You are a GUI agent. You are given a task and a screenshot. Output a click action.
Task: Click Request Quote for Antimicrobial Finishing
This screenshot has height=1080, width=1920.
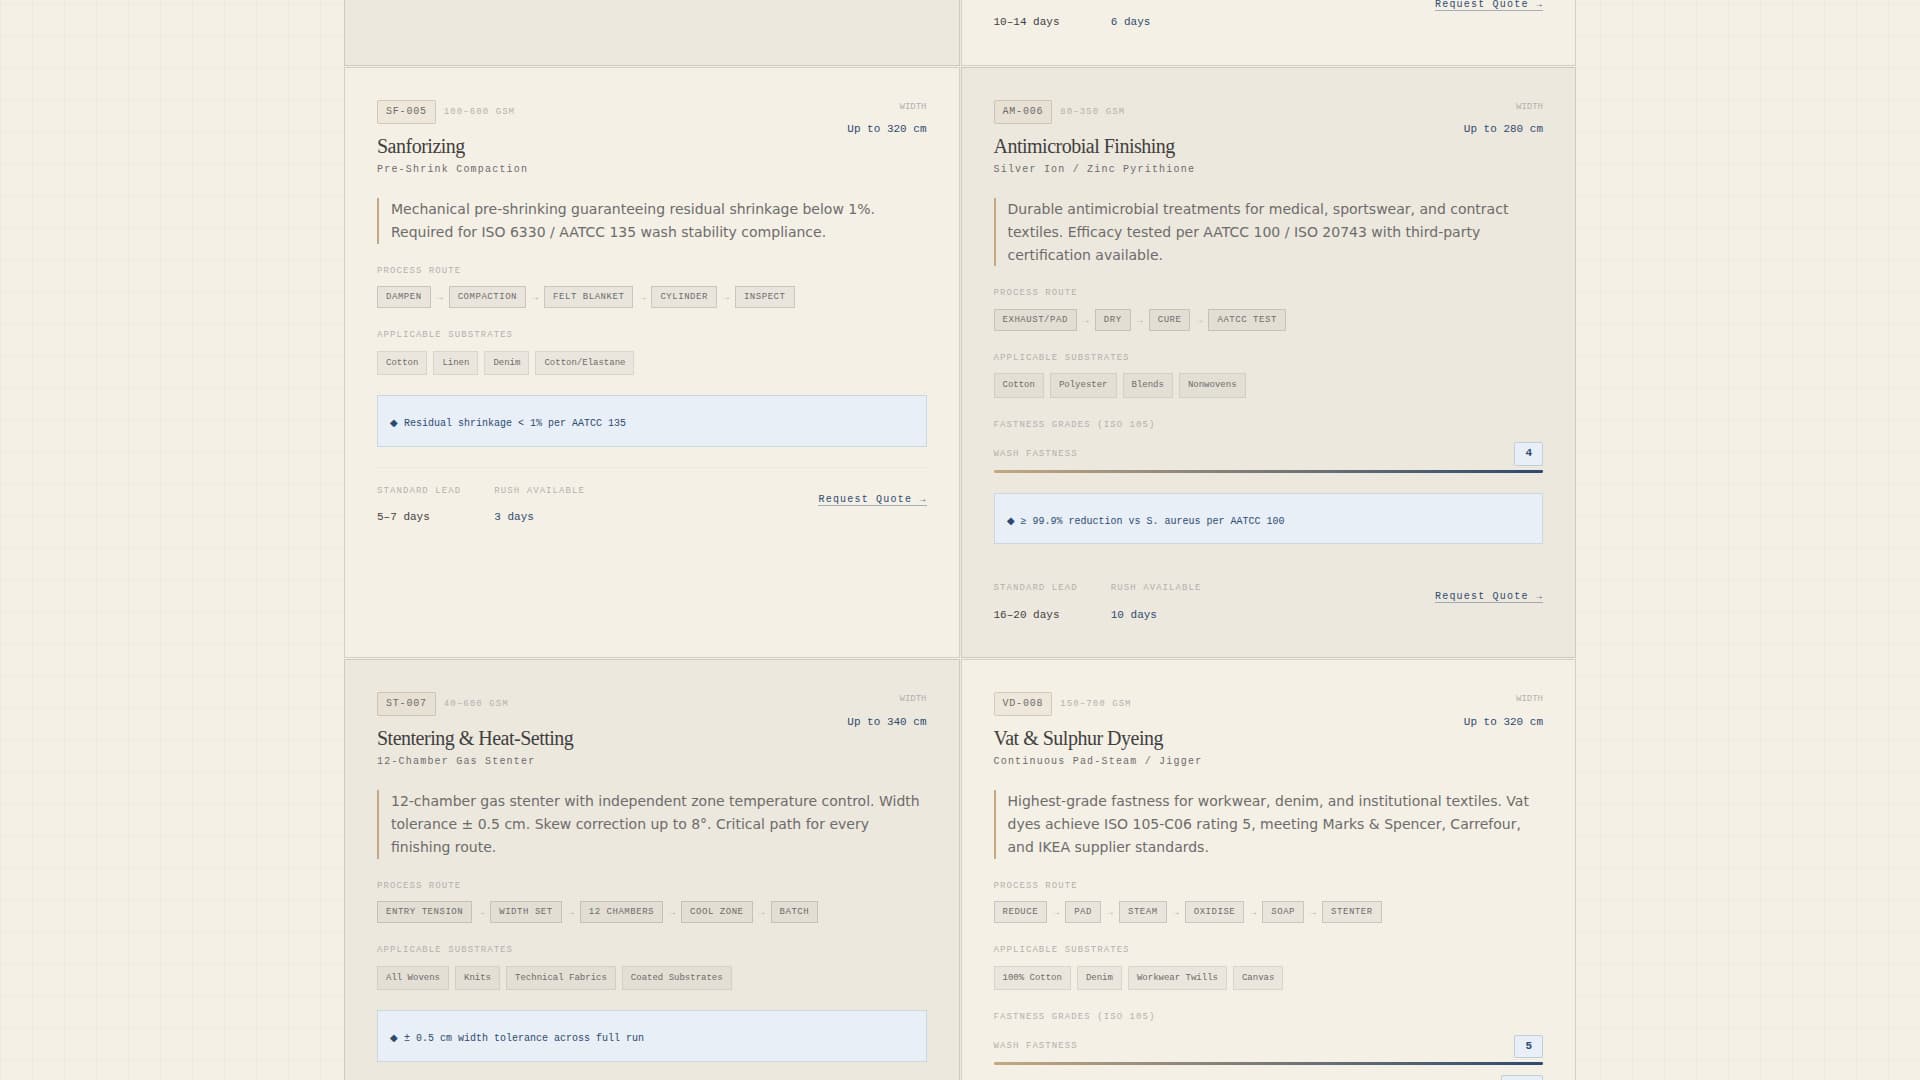1488,596
